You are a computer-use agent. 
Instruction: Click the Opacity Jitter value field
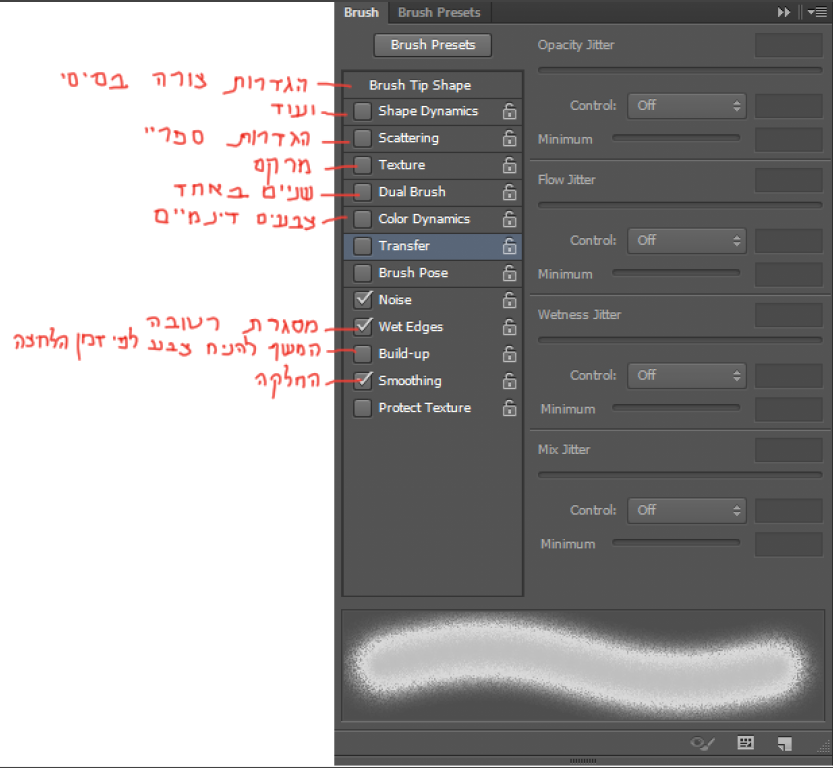788,45
